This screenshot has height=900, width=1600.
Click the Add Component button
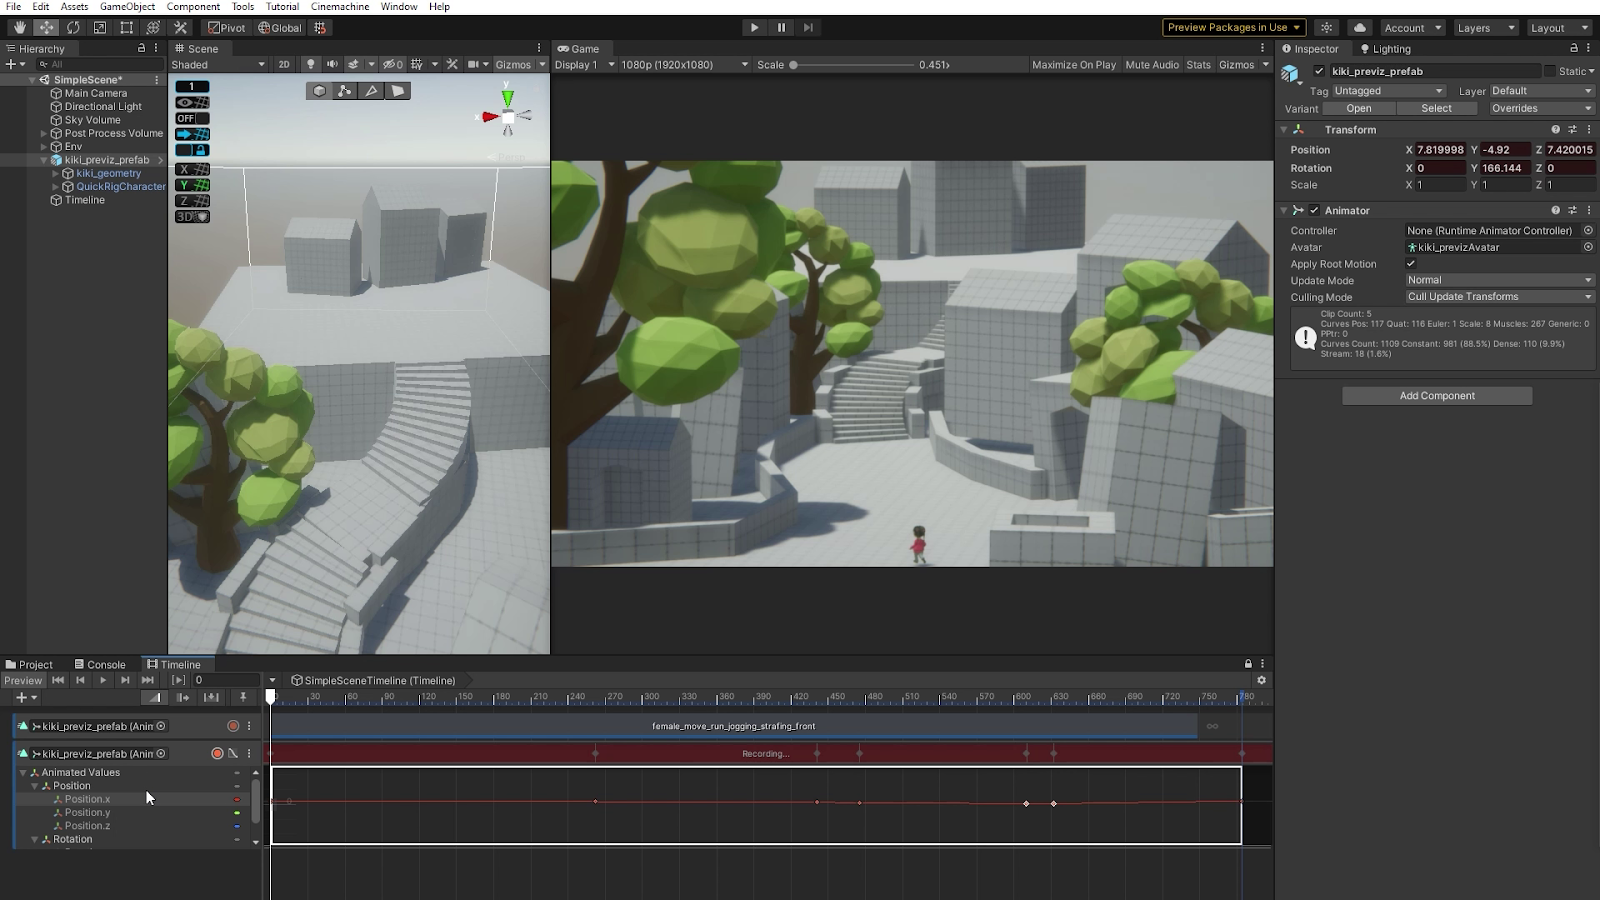coord(1437,396)
